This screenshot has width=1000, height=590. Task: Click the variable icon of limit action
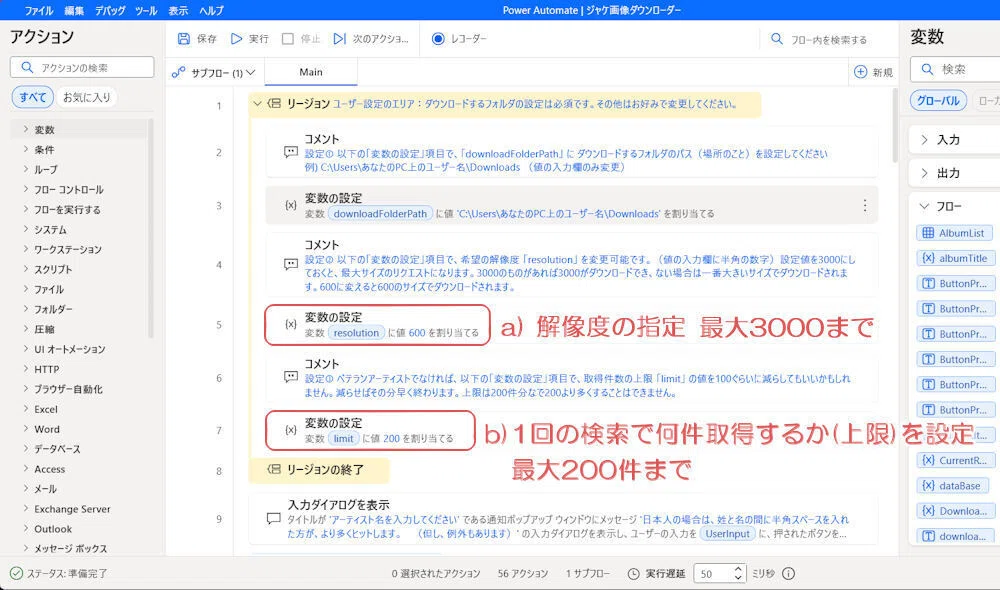click(291, 431)
